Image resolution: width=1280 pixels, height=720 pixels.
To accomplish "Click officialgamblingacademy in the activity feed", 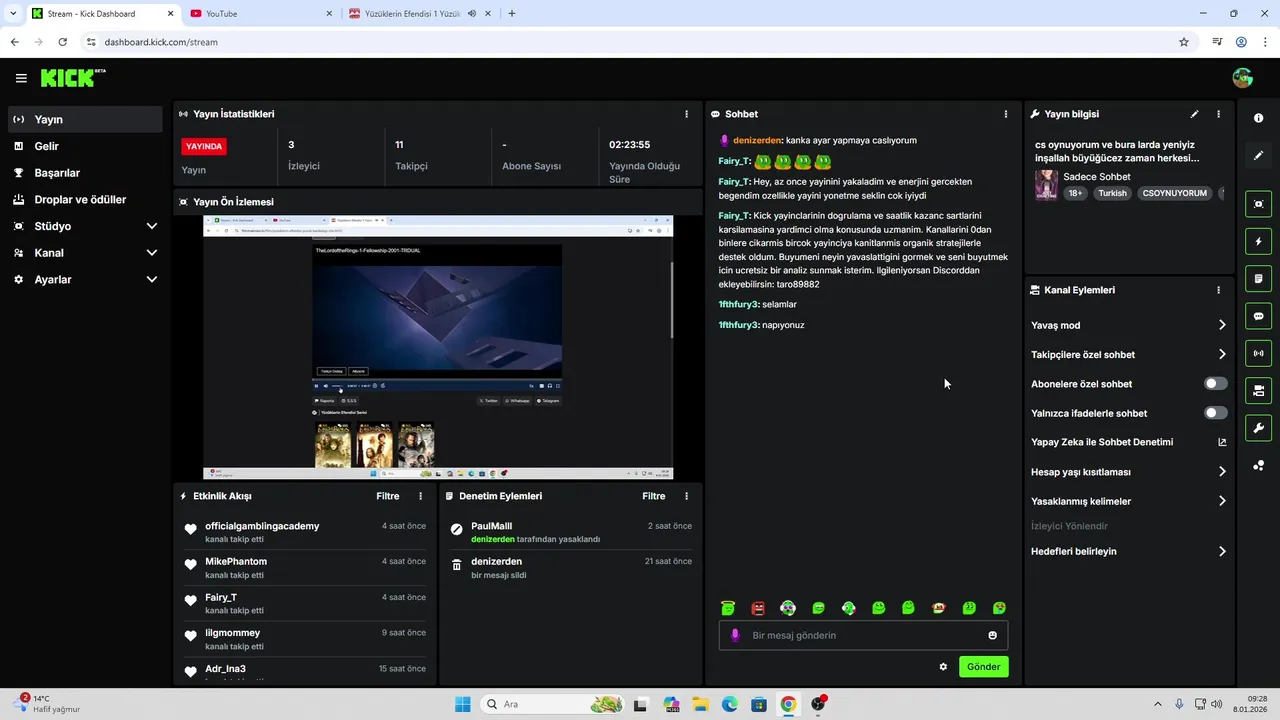I will pos(262,526).
